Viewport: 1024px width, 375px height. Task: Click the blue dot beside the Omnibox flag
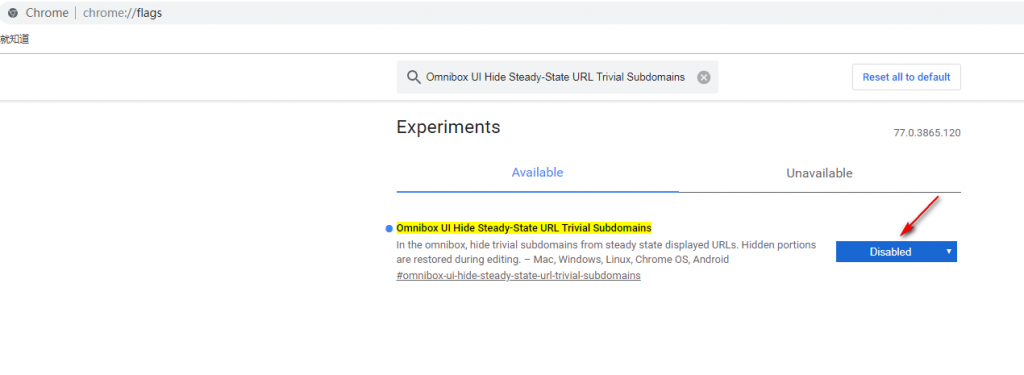389,229
